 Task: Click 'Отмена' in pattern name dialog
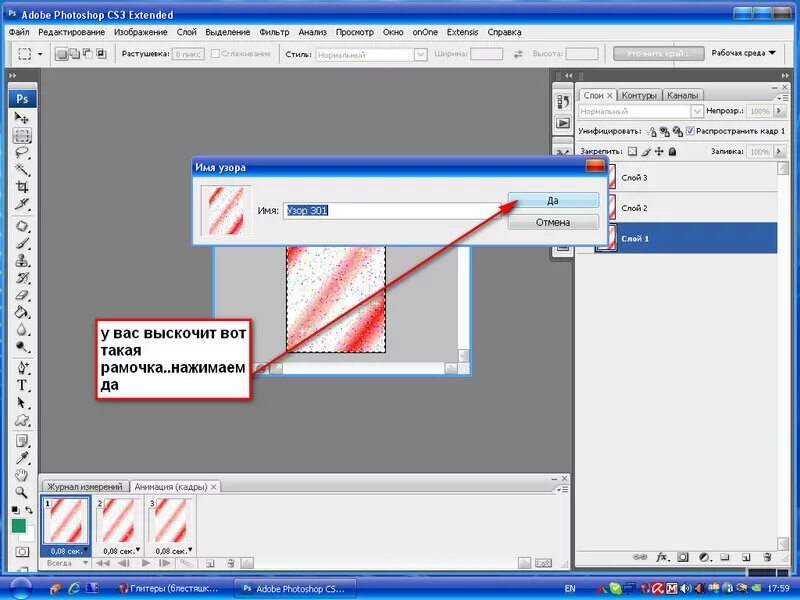[553, 222]
